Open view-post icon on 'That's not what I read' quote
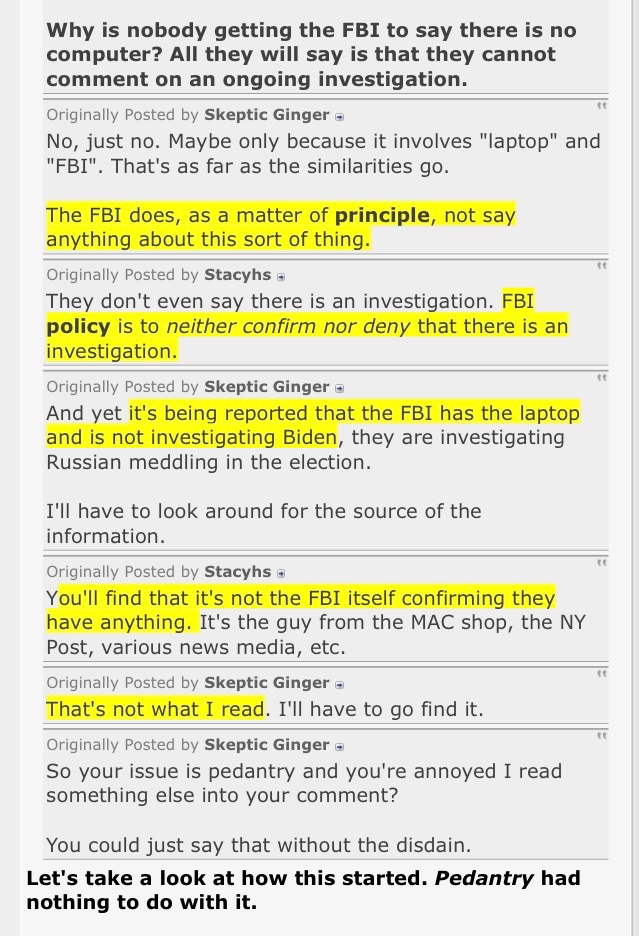The width and height of the screenshot is (639, 936). 340,684
